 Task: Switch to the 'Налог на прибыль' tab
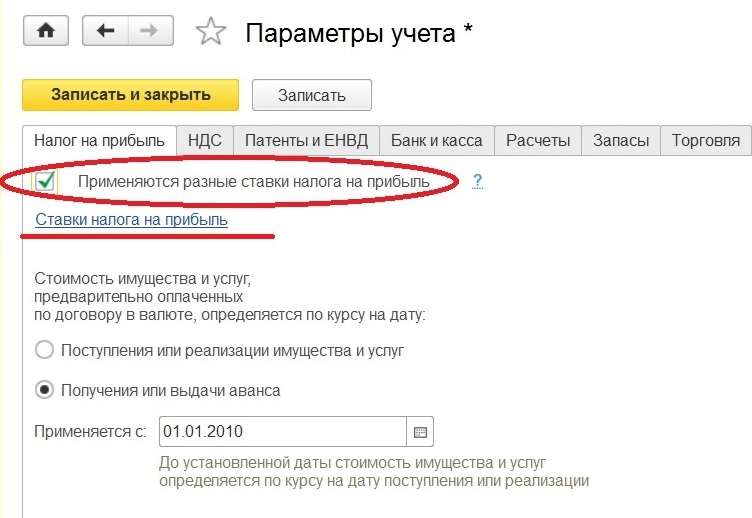pos(99,141)
